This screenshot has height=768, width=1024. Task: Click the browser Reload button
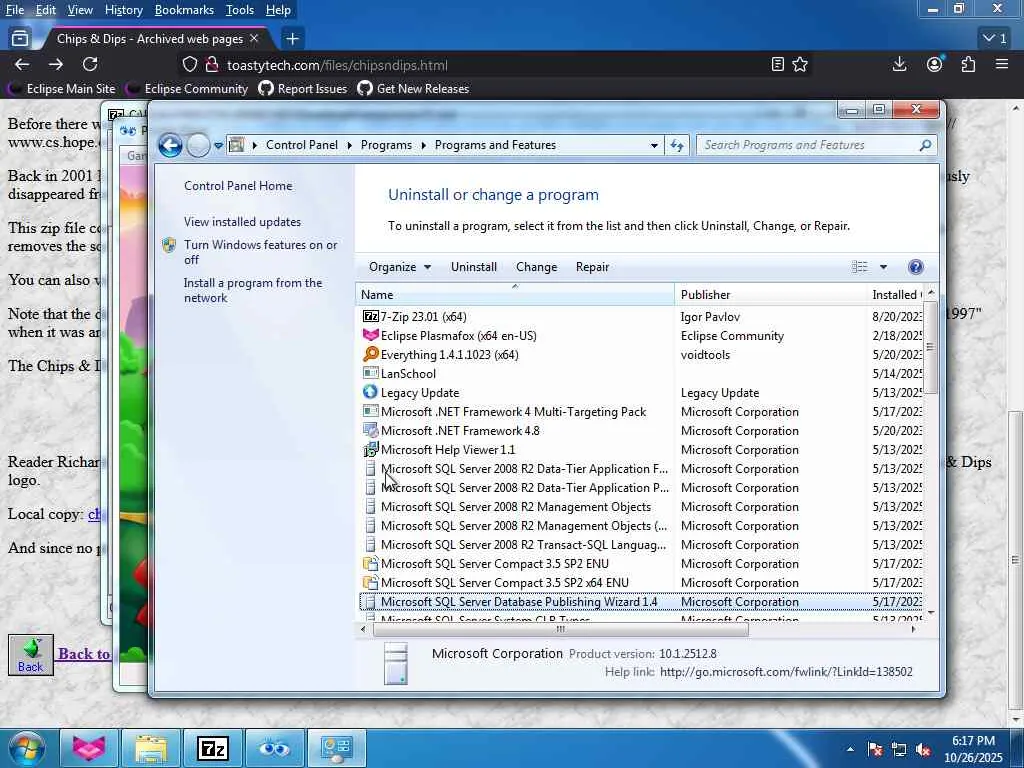(x=90, y=65)
